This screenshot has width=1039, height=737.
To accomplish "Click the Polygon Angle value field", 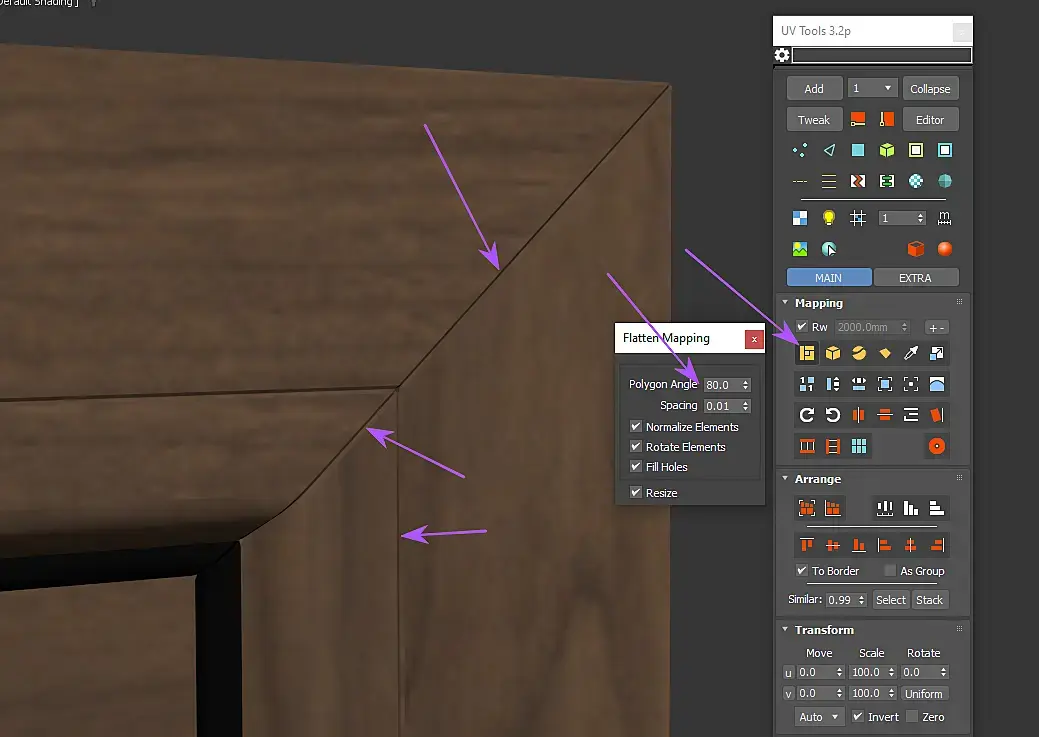I will pos(722,384).
